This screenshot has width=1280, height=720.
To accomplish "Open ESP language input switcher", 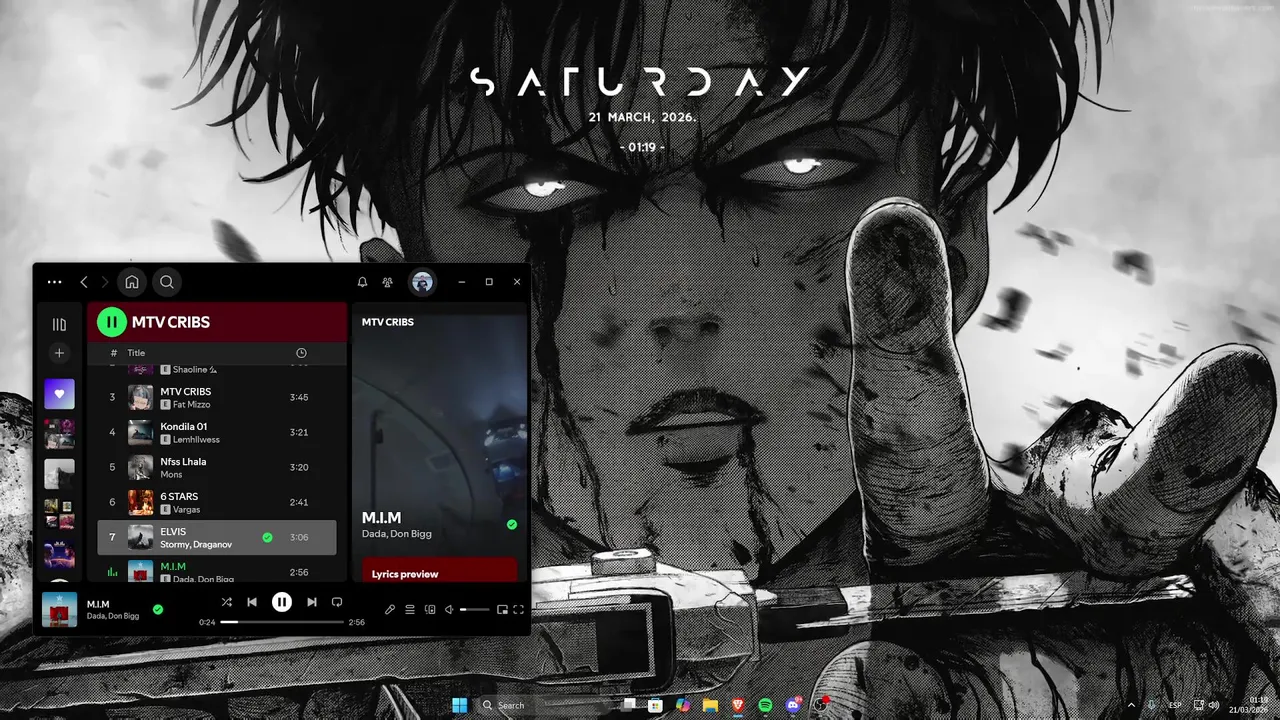I will [x=1175, y=705].
